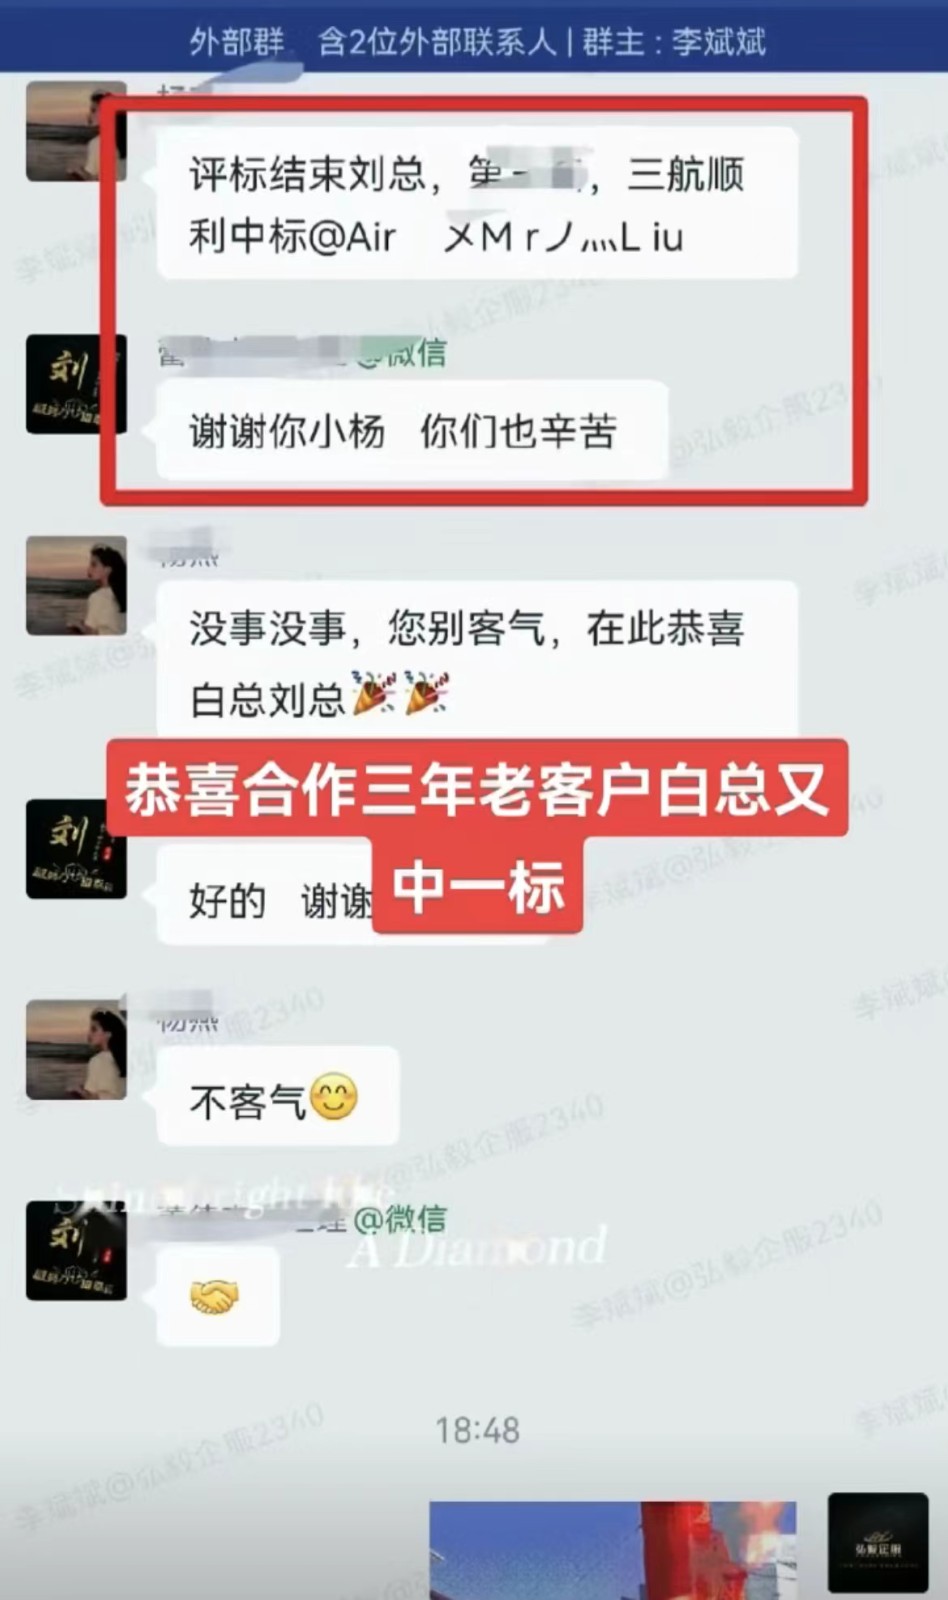
Task: Tap the seaside avatar beside the top message
Action: pos(76,131)
